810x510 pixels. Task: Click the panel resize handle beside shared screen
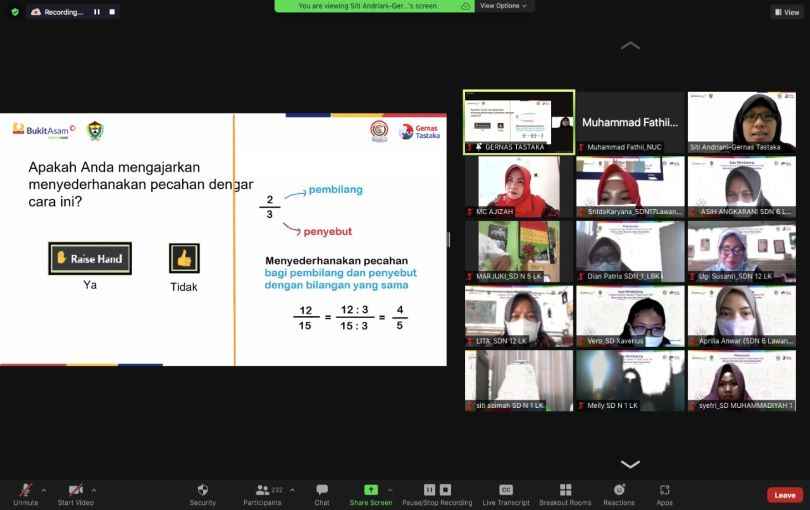point(449,239)
